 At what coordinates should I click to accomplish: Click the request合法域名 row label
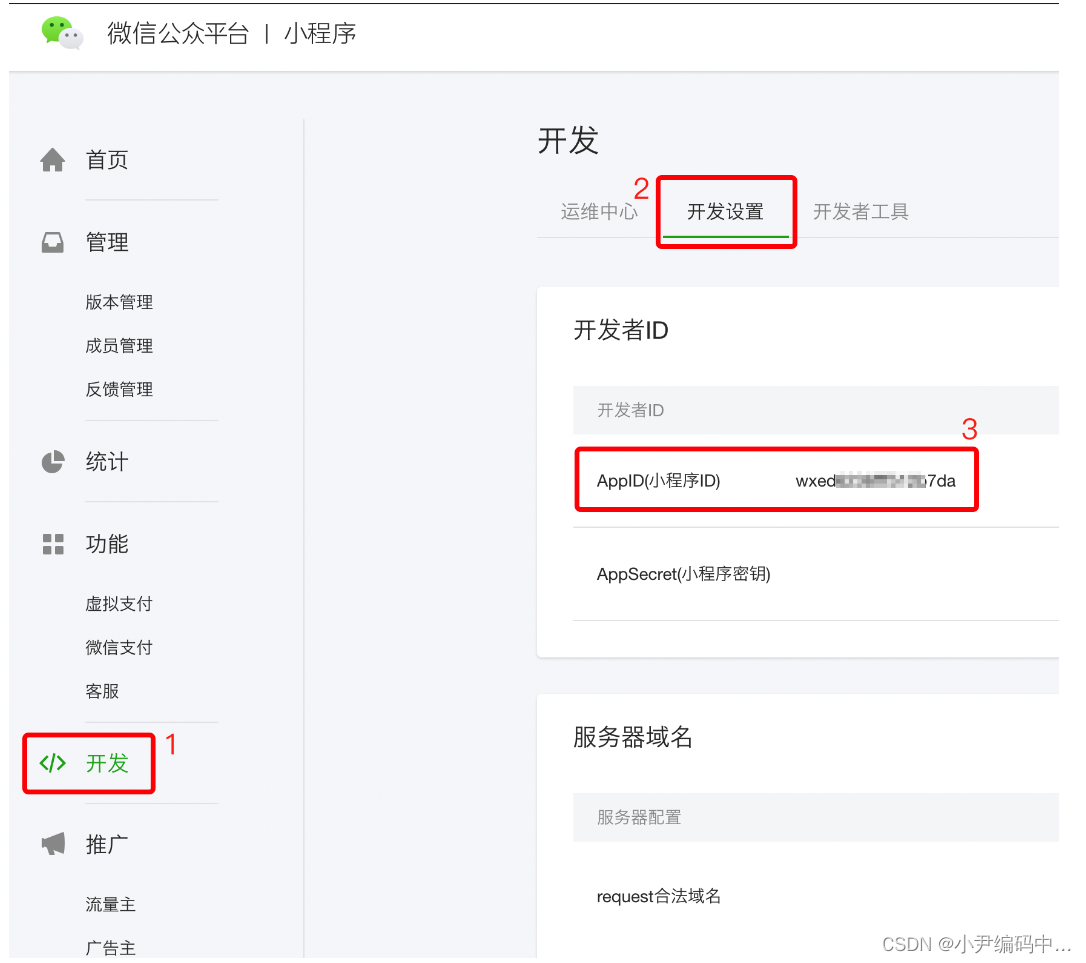(659, 896)
